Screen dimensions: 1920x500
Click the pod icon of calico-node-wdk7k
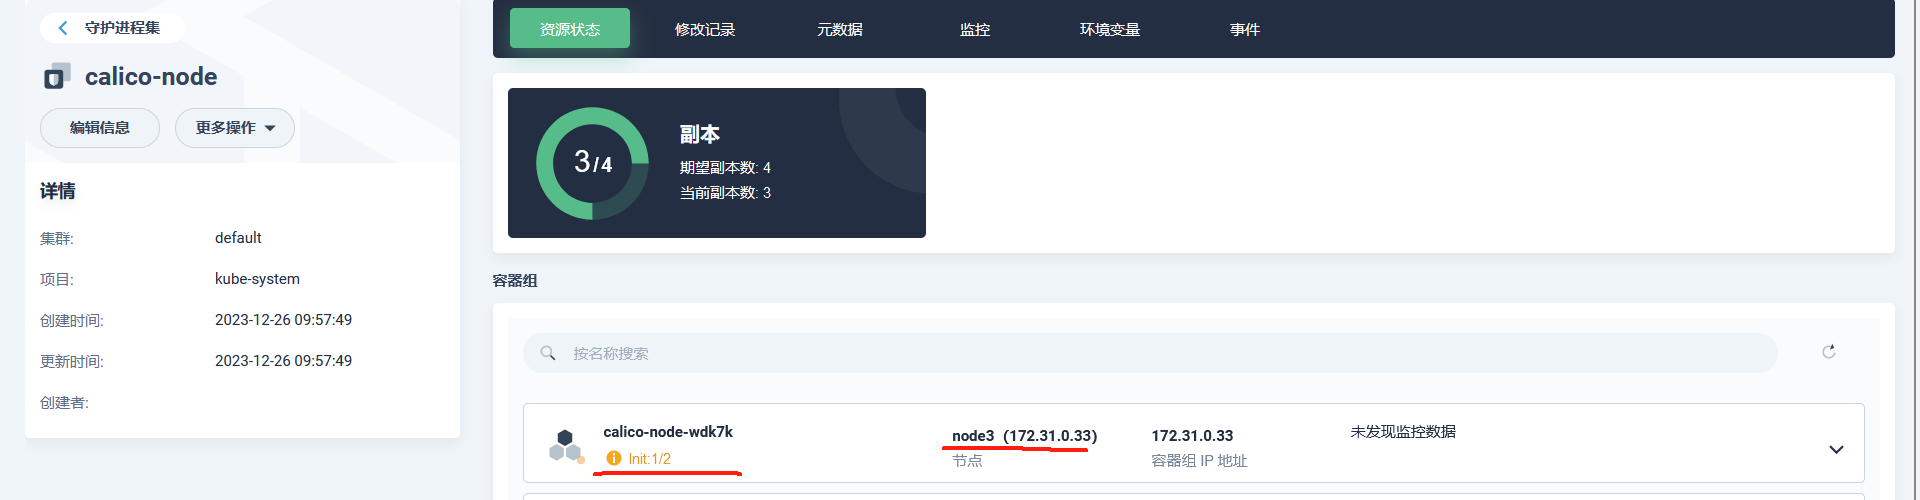point(566,445)
